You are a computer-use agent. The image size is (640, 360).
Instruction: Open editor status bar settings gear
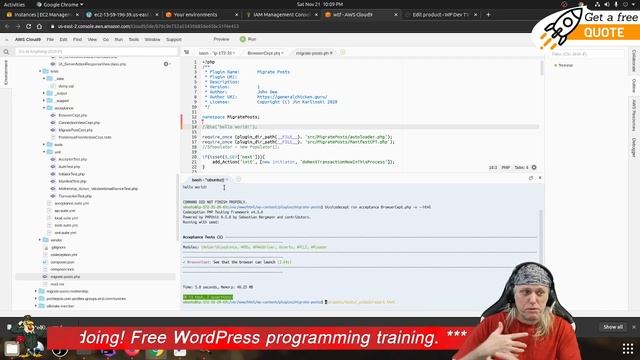coord(534,167)
